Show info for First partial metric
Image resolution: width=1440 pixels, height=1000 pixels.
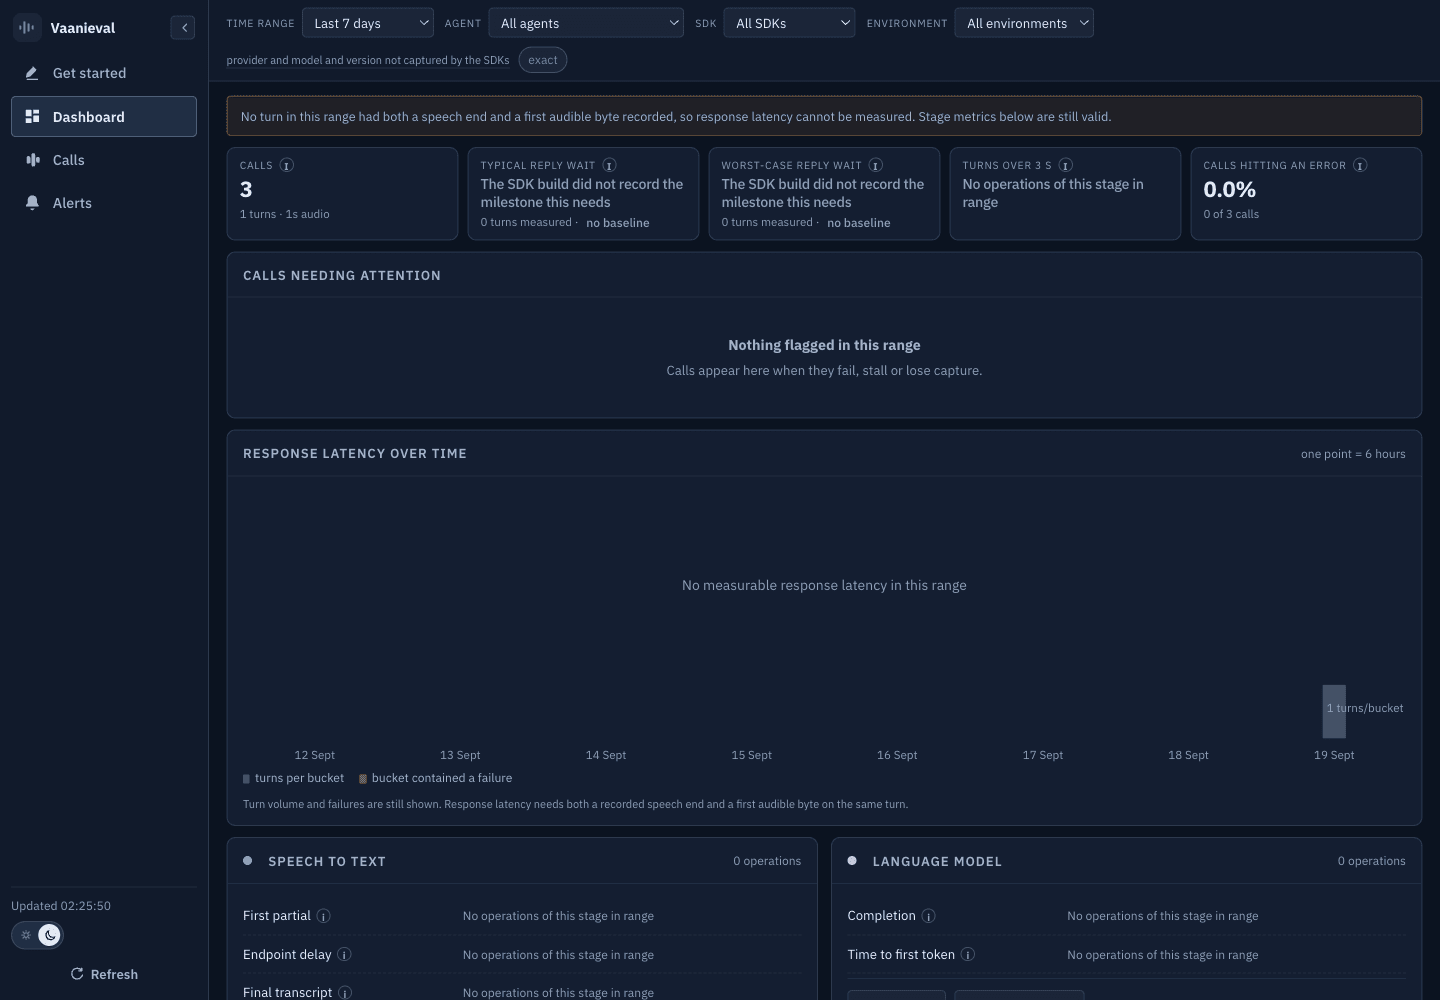[324, 916]
